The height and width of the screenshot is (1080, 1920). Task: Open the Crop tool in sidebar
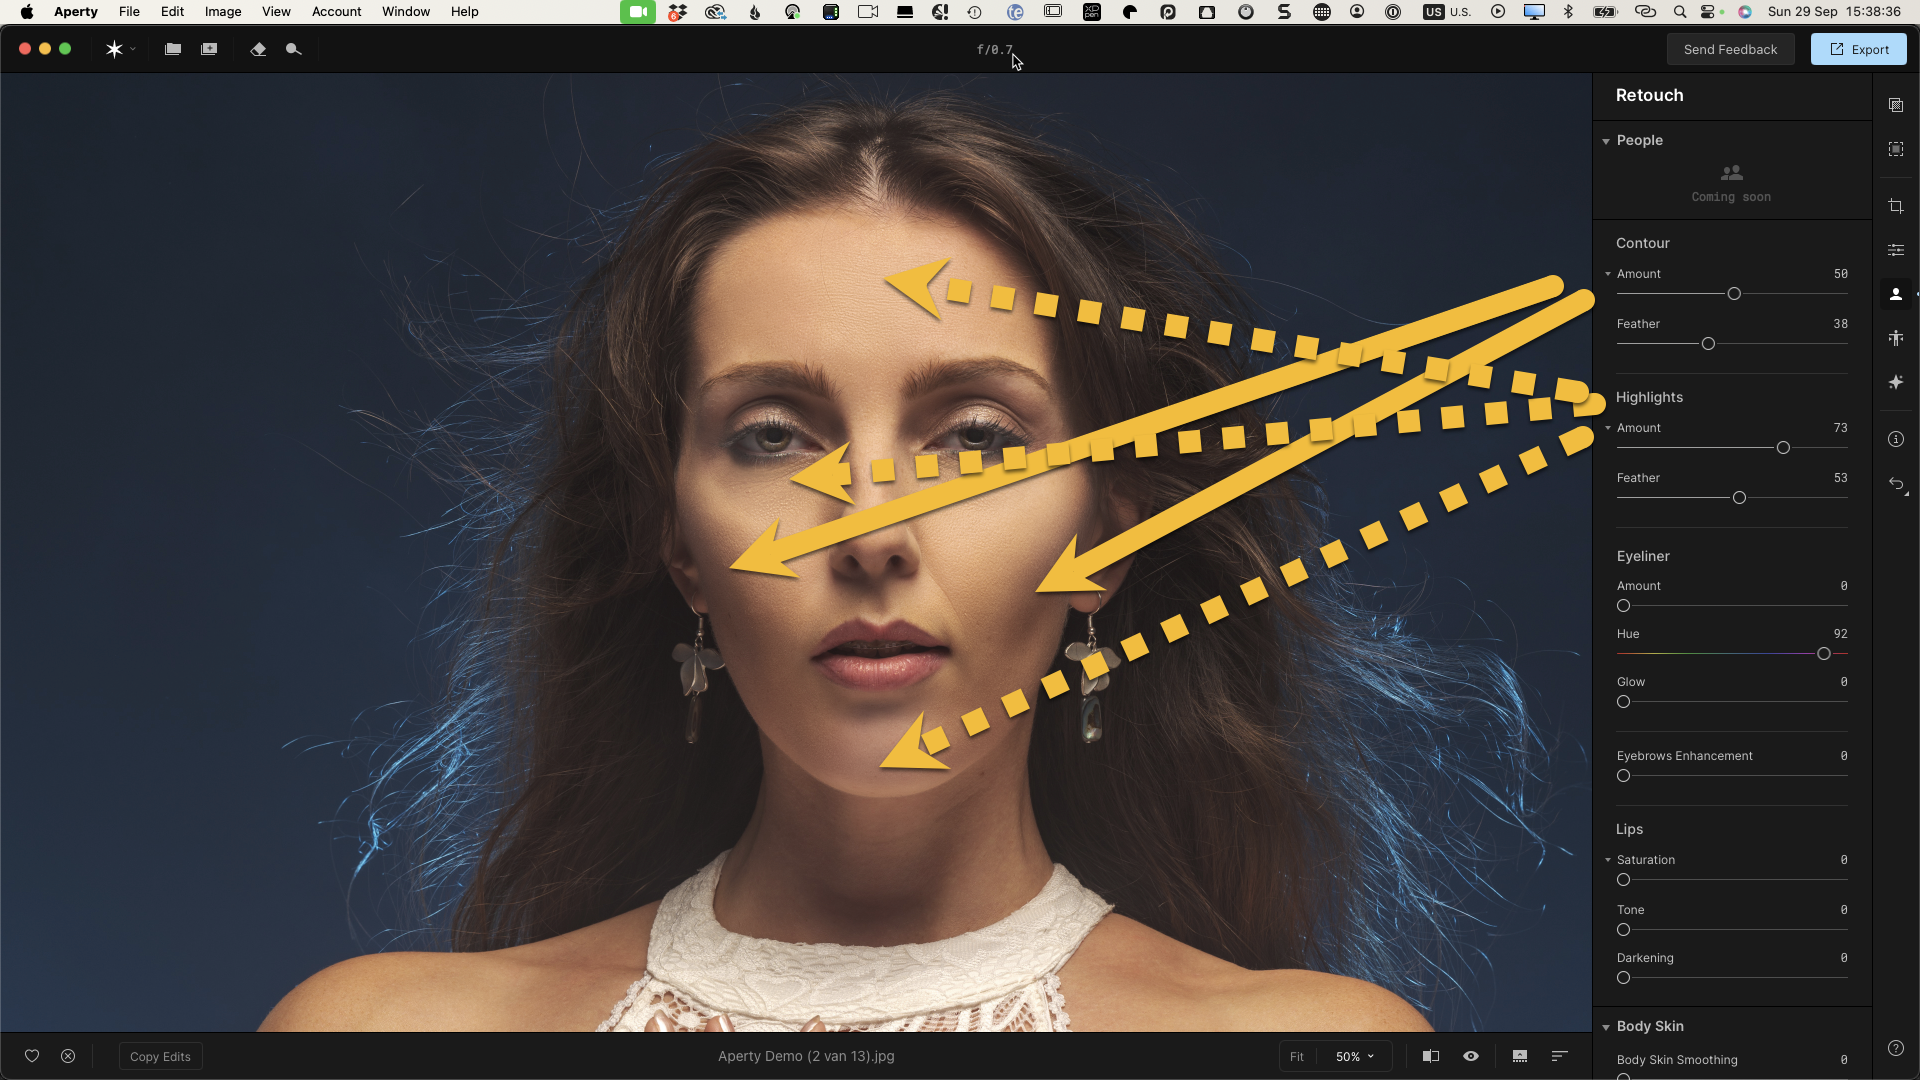click(x=1896, y=206)
